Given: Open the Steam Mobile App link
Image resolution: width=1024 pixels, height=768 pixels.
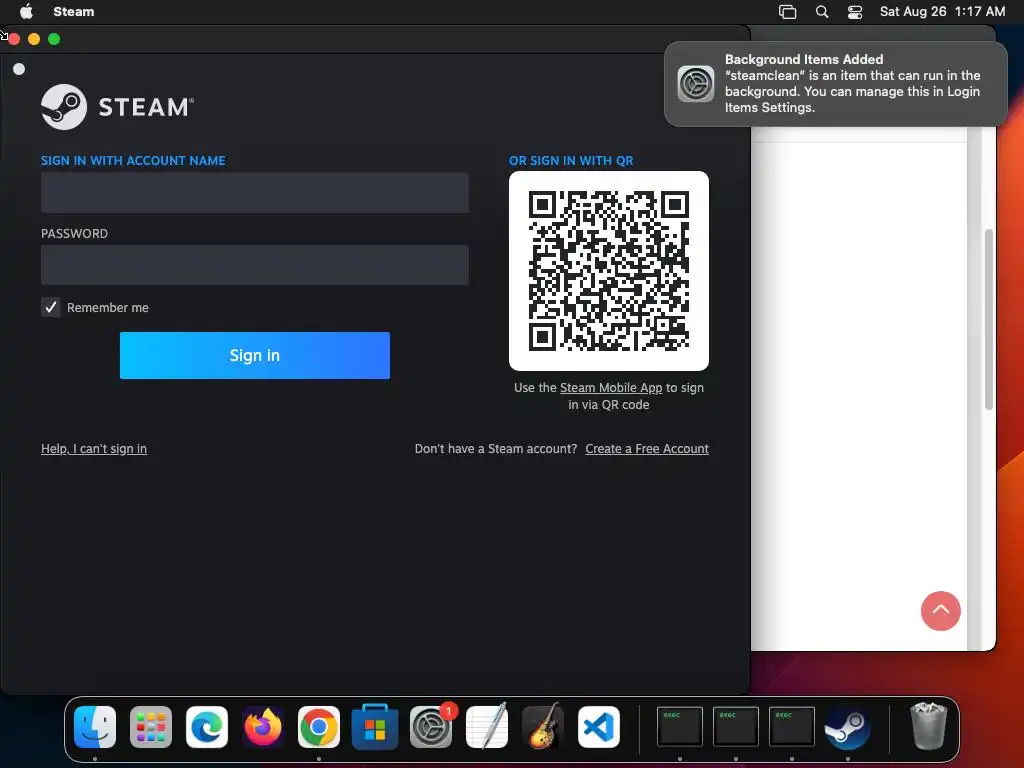Looking at the screenshot, I should click(x=611, y=387).
